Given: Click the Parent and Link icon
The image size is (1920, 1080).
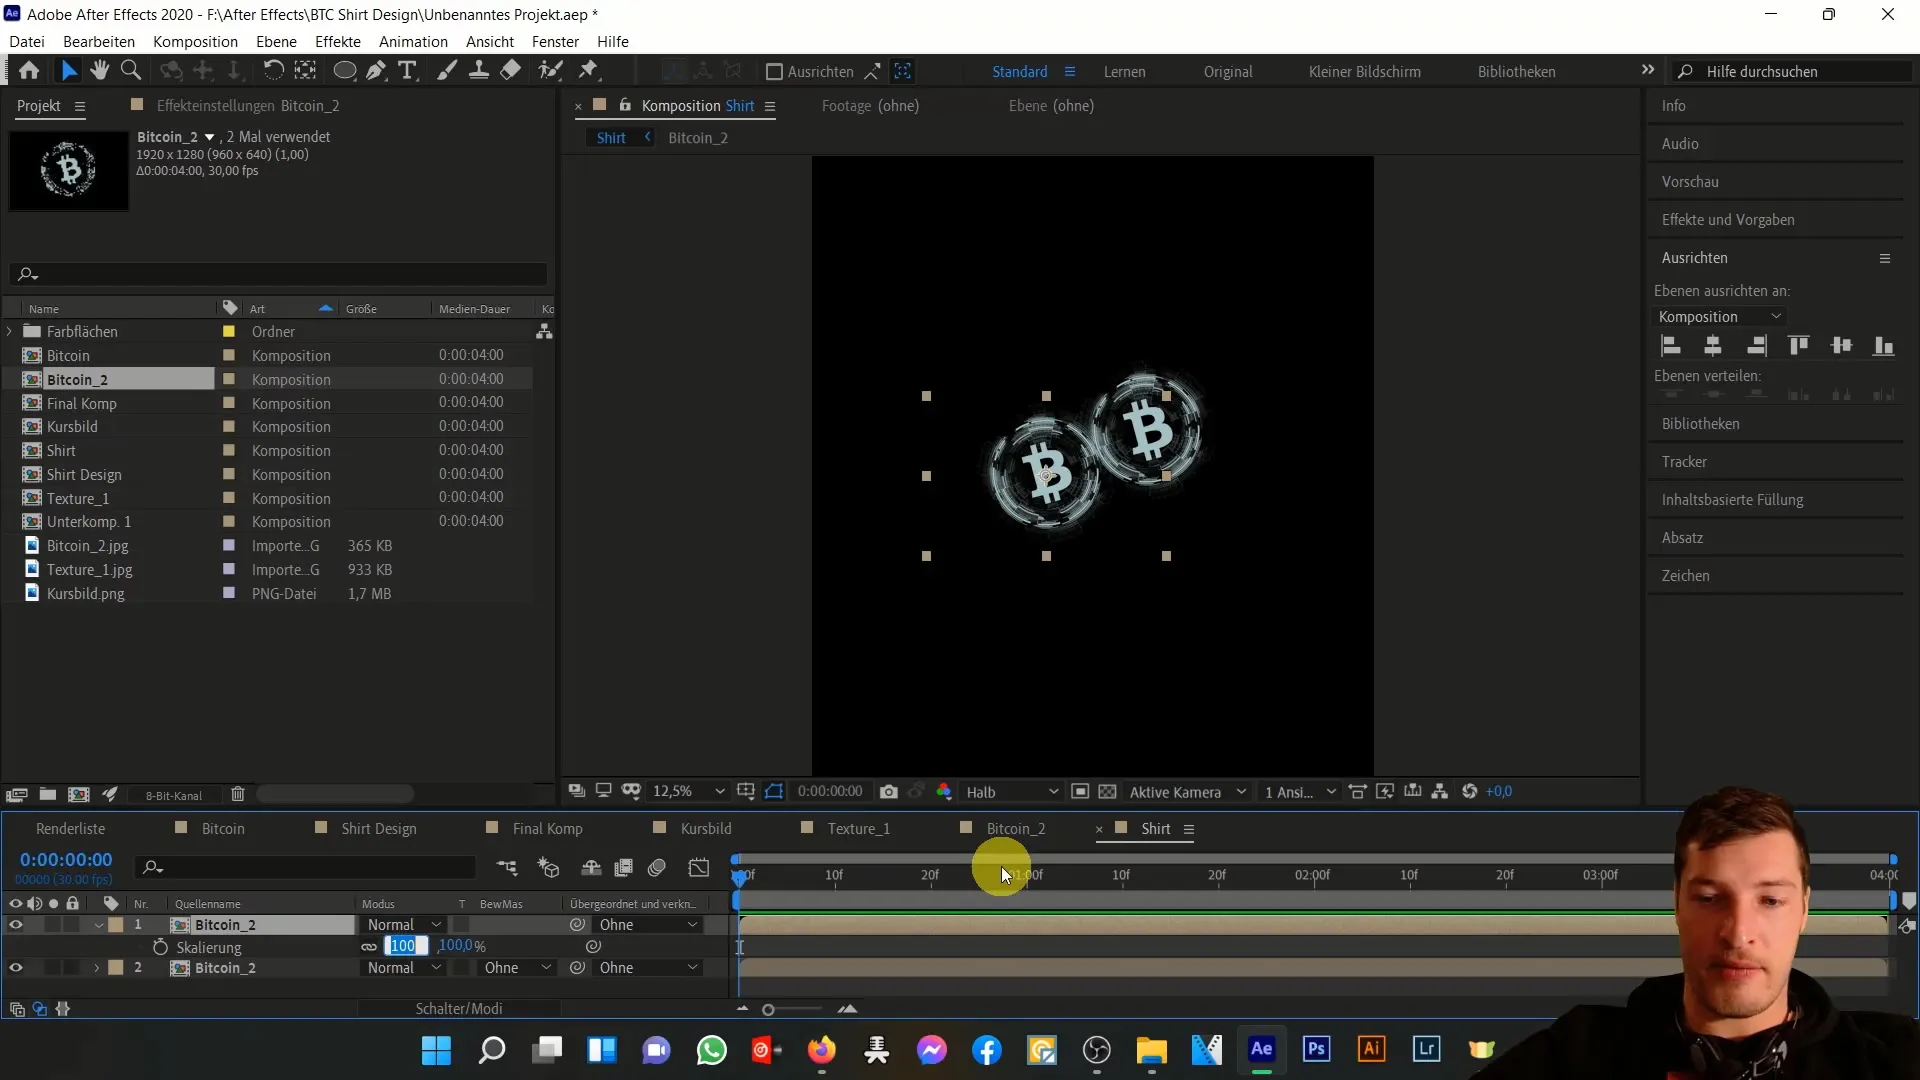Looking at the screenshot, I should point(578,924).
